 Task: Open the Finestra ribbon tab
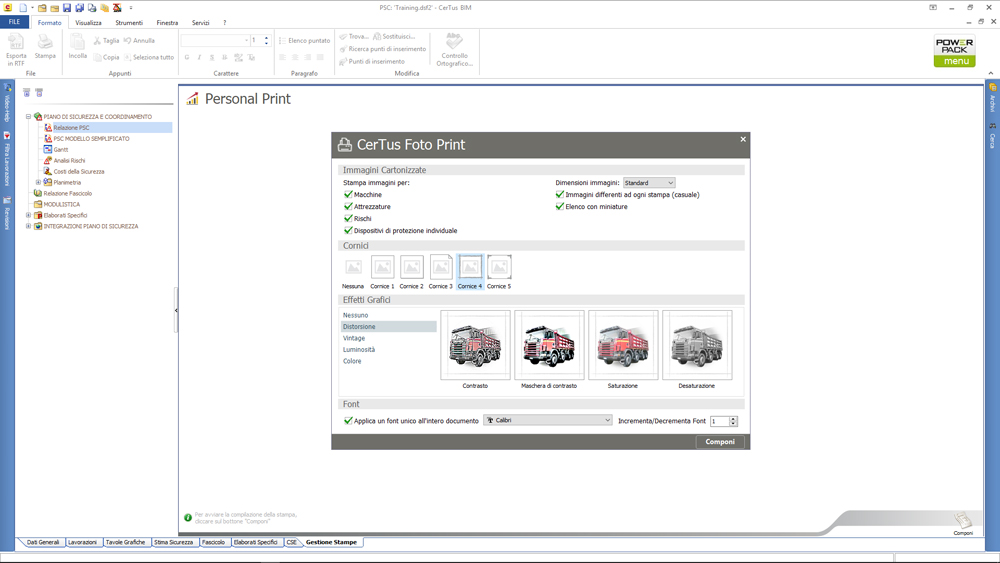tap(167, 23)
